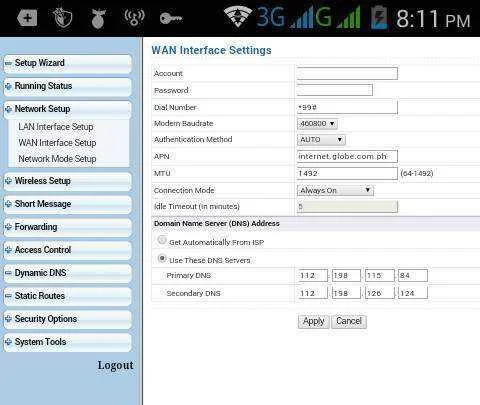
Task: Tap the battery charging icon
Action: click(x=379, y=17)
